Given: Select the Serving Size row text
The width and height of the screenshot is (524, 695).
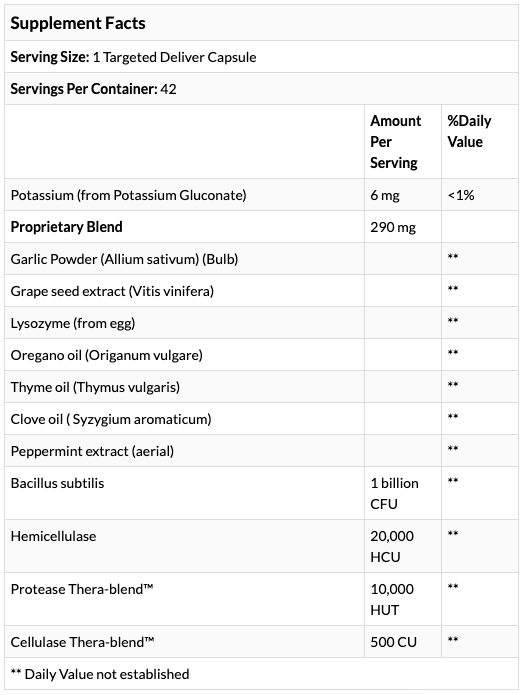Looking at the screenshot, I should pyautogui.click(x=133, y=57).
